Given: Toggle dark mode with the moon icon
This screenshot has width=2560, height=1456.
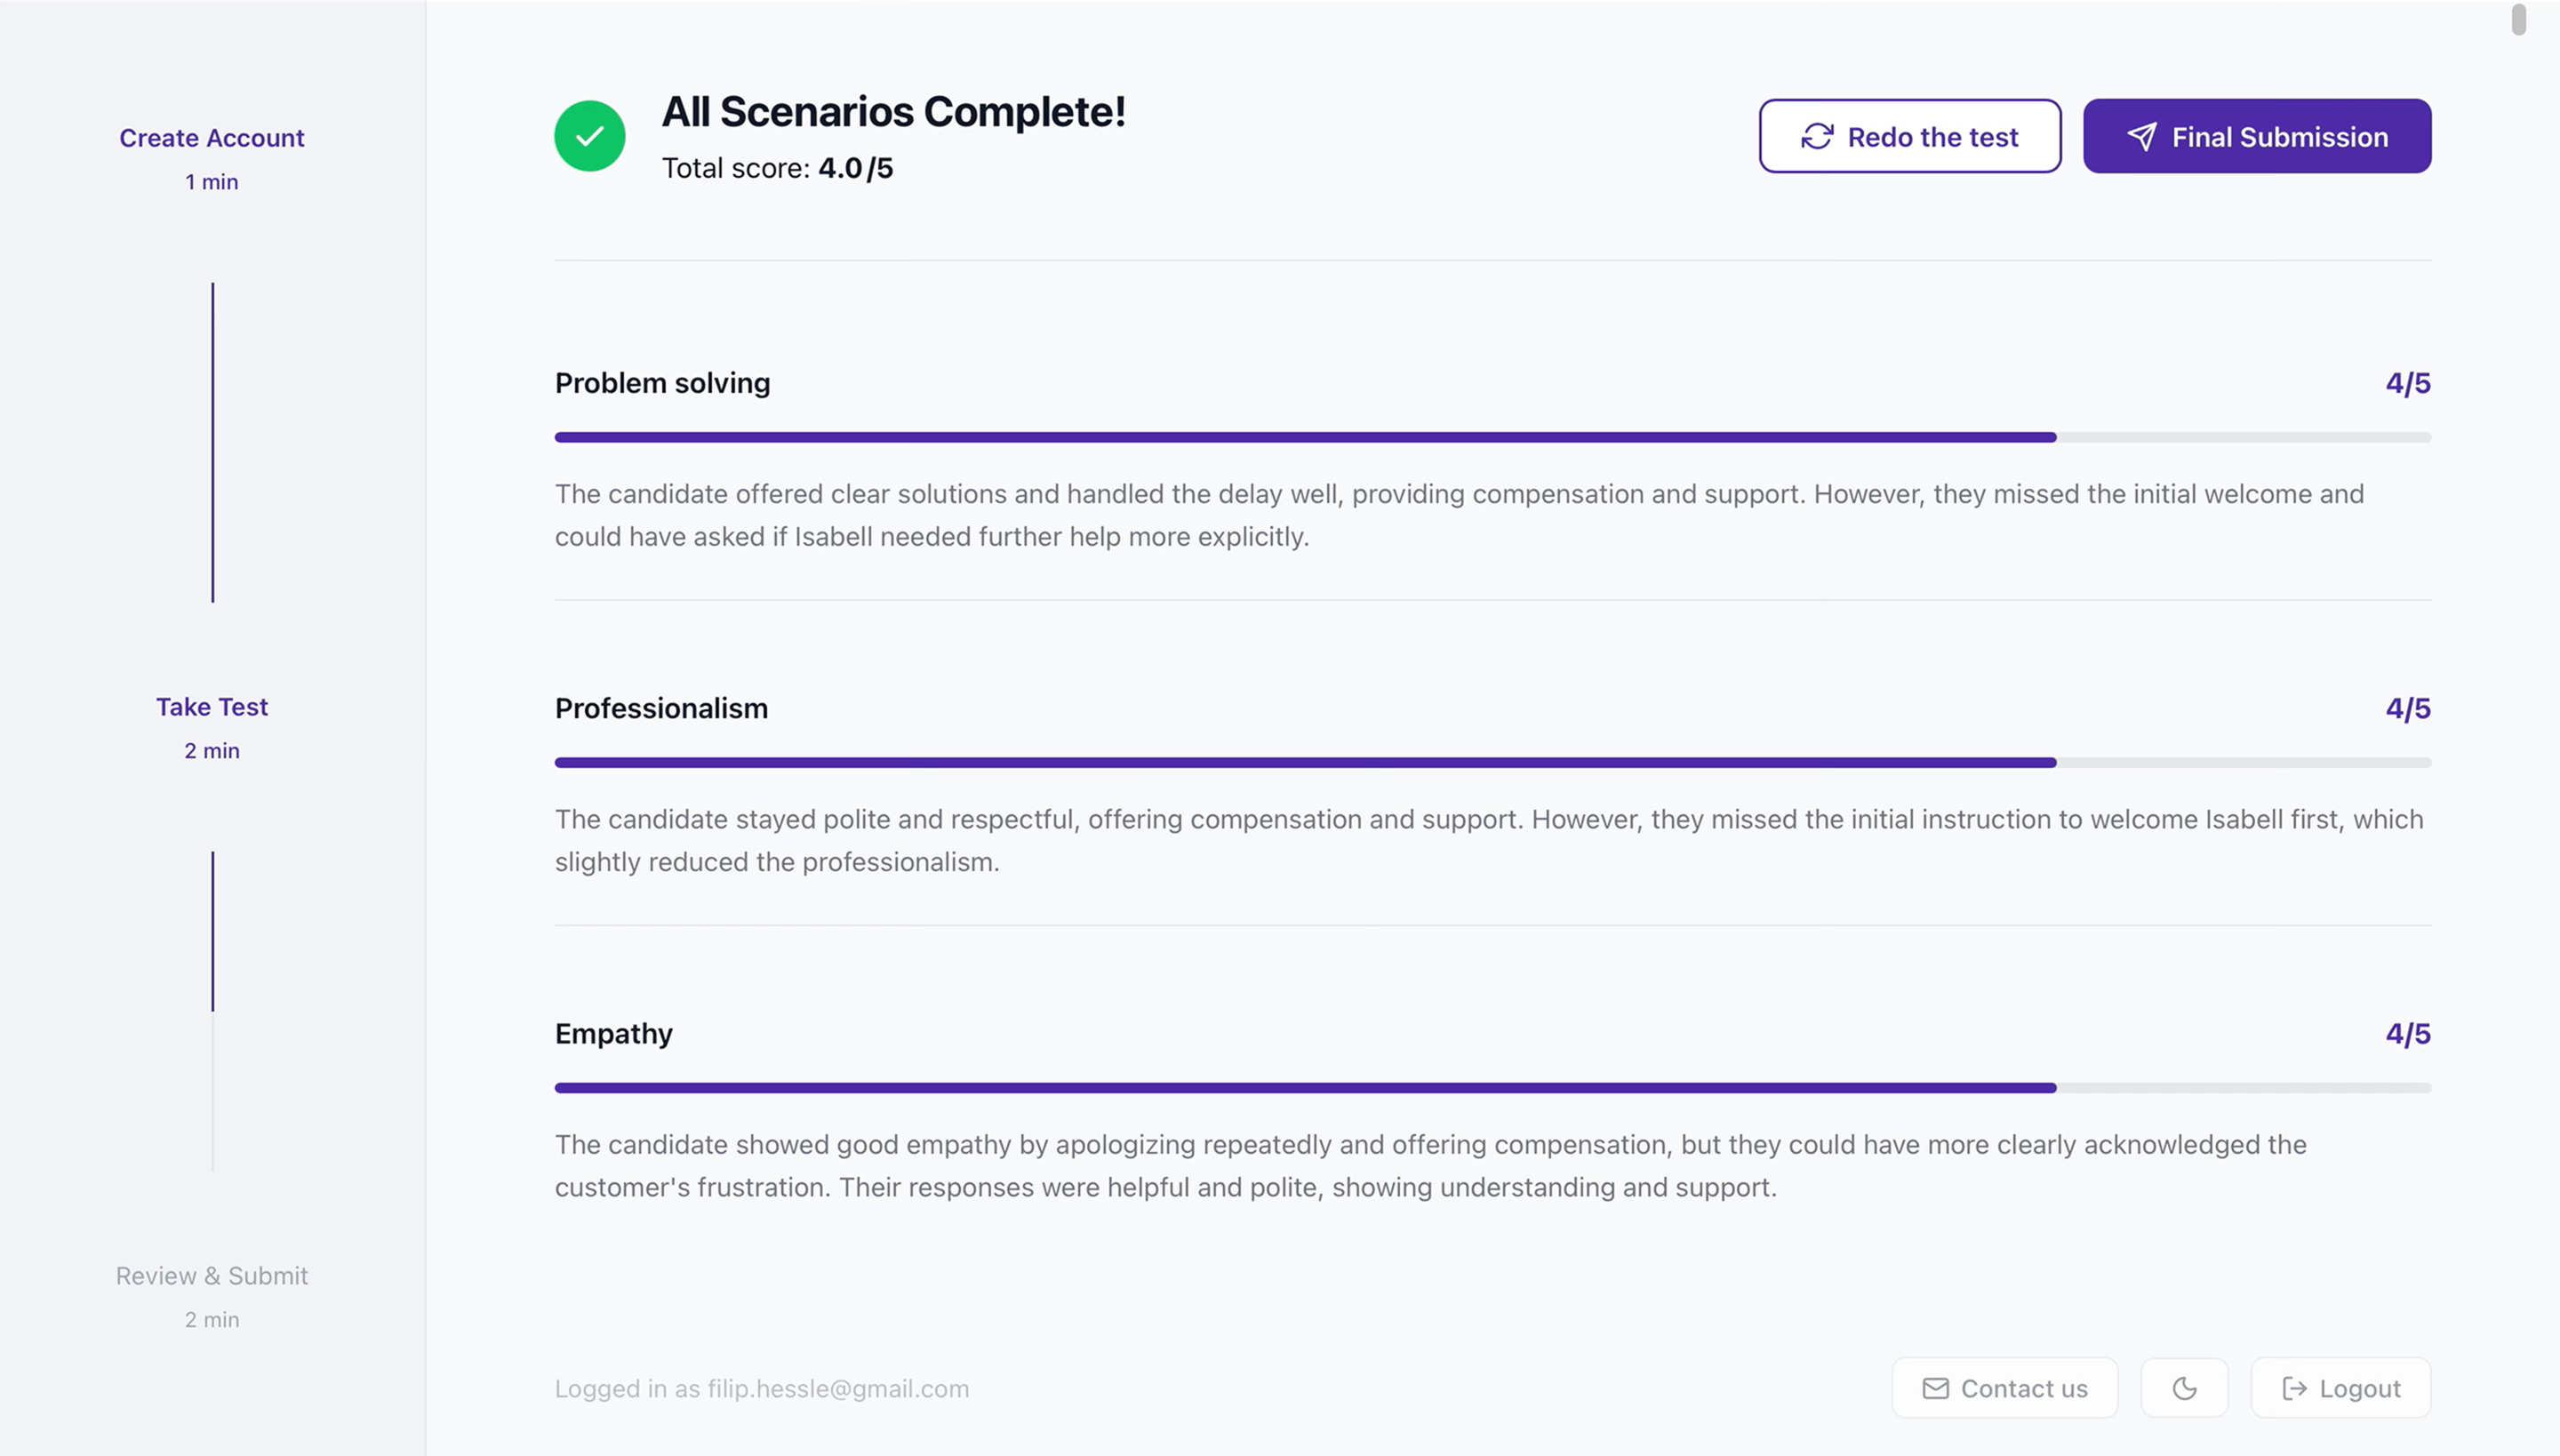Looking at the screenshot, I should (x=2184, y=1388).
